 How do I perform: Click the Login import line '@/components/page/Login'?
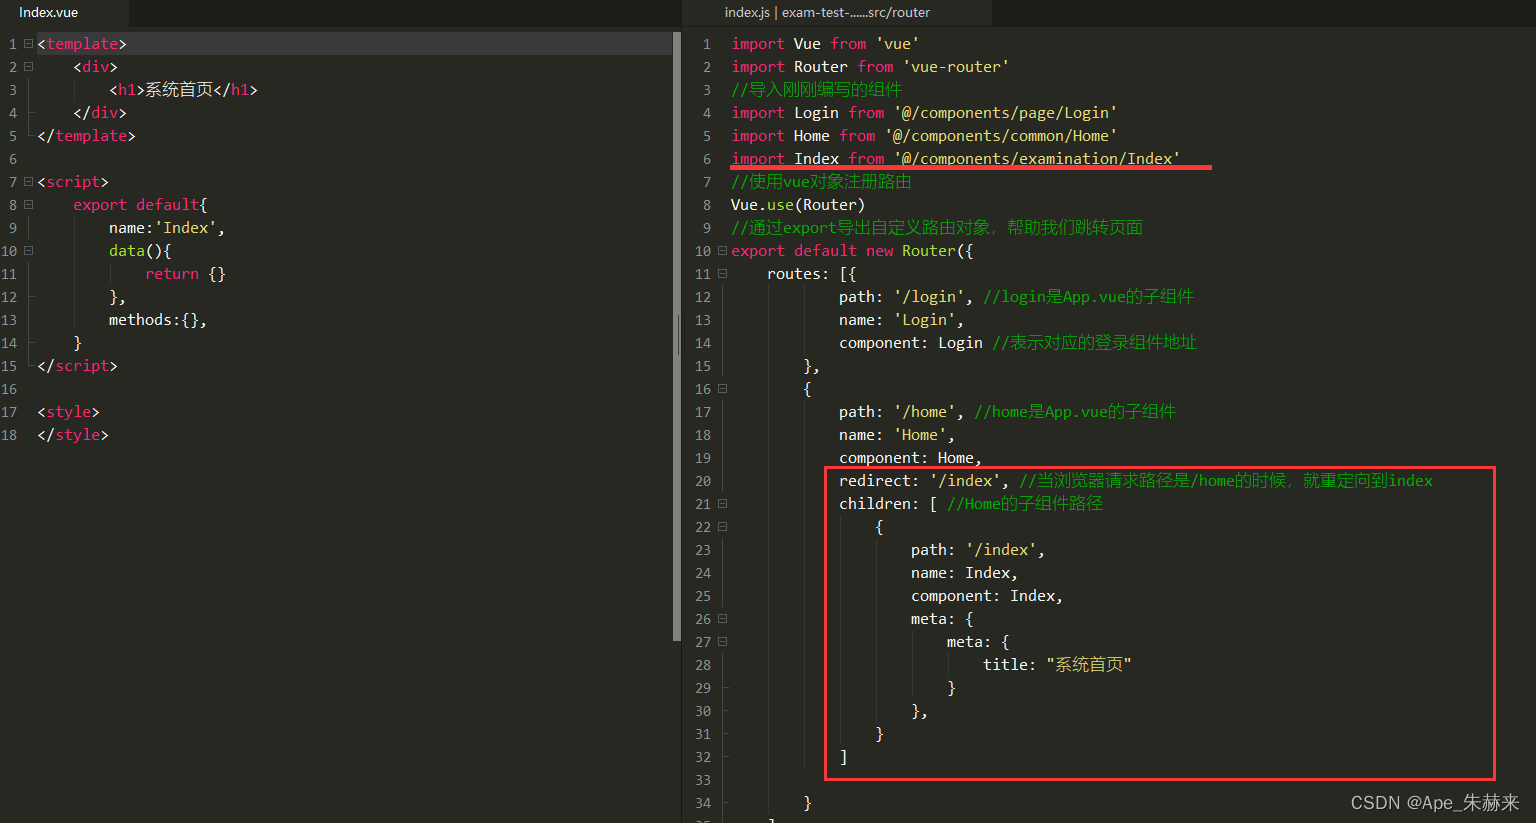pyautogui.click(x=924, y=113)
